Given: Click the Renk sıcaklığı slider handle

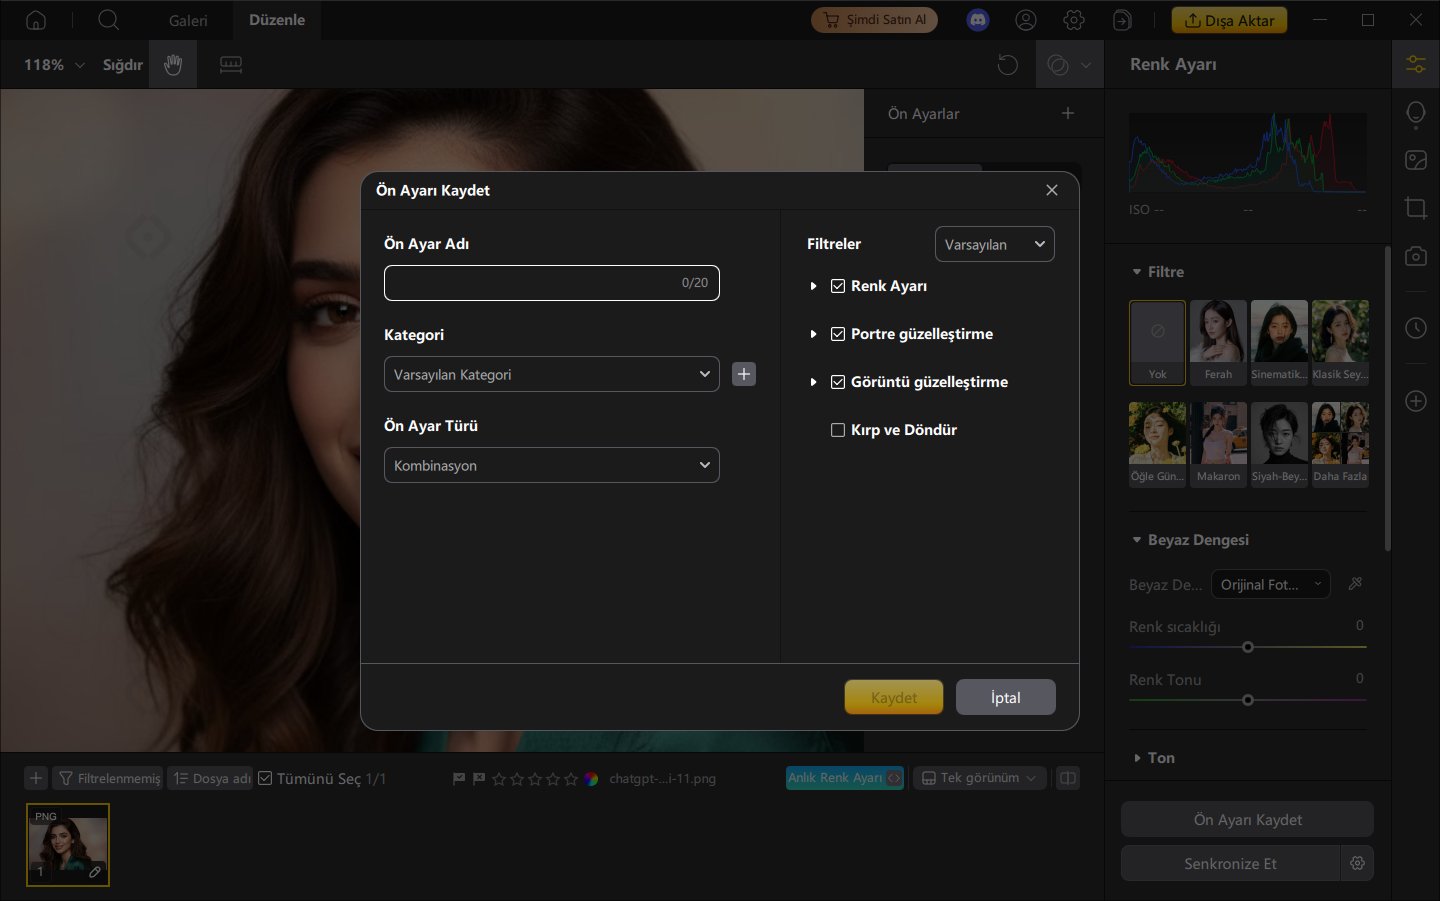Looking at the screenshot, I should tap(1247, 647).
